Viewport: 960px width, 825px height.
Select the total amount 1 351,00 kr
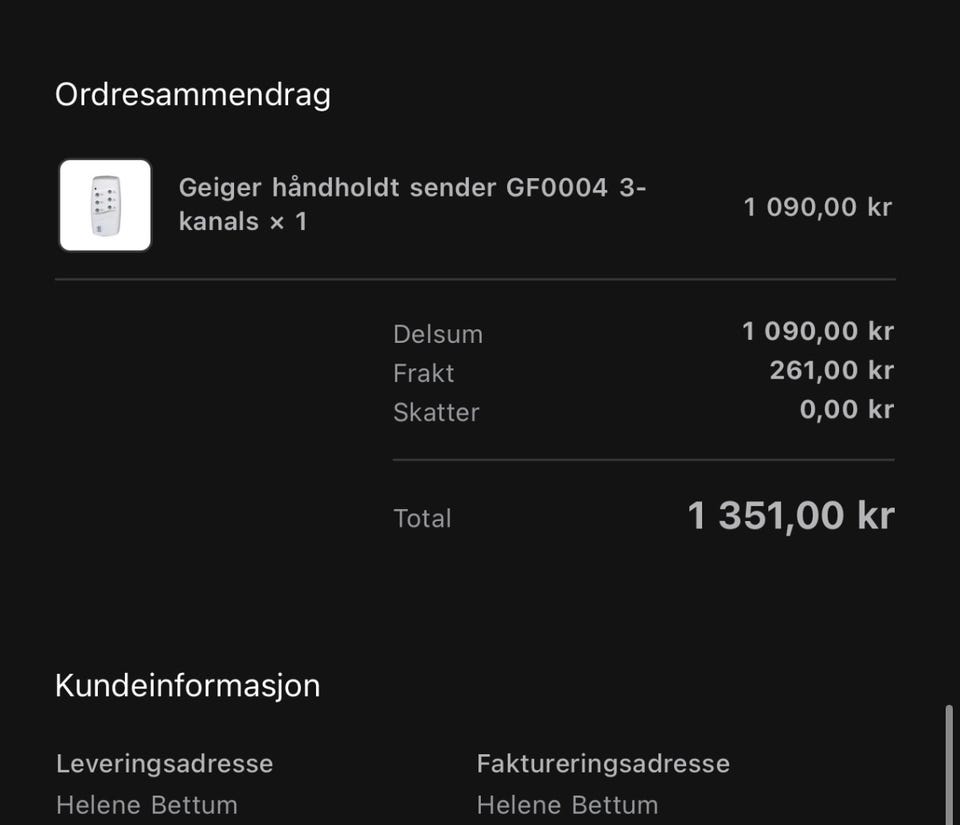click(x=790, y=515)
